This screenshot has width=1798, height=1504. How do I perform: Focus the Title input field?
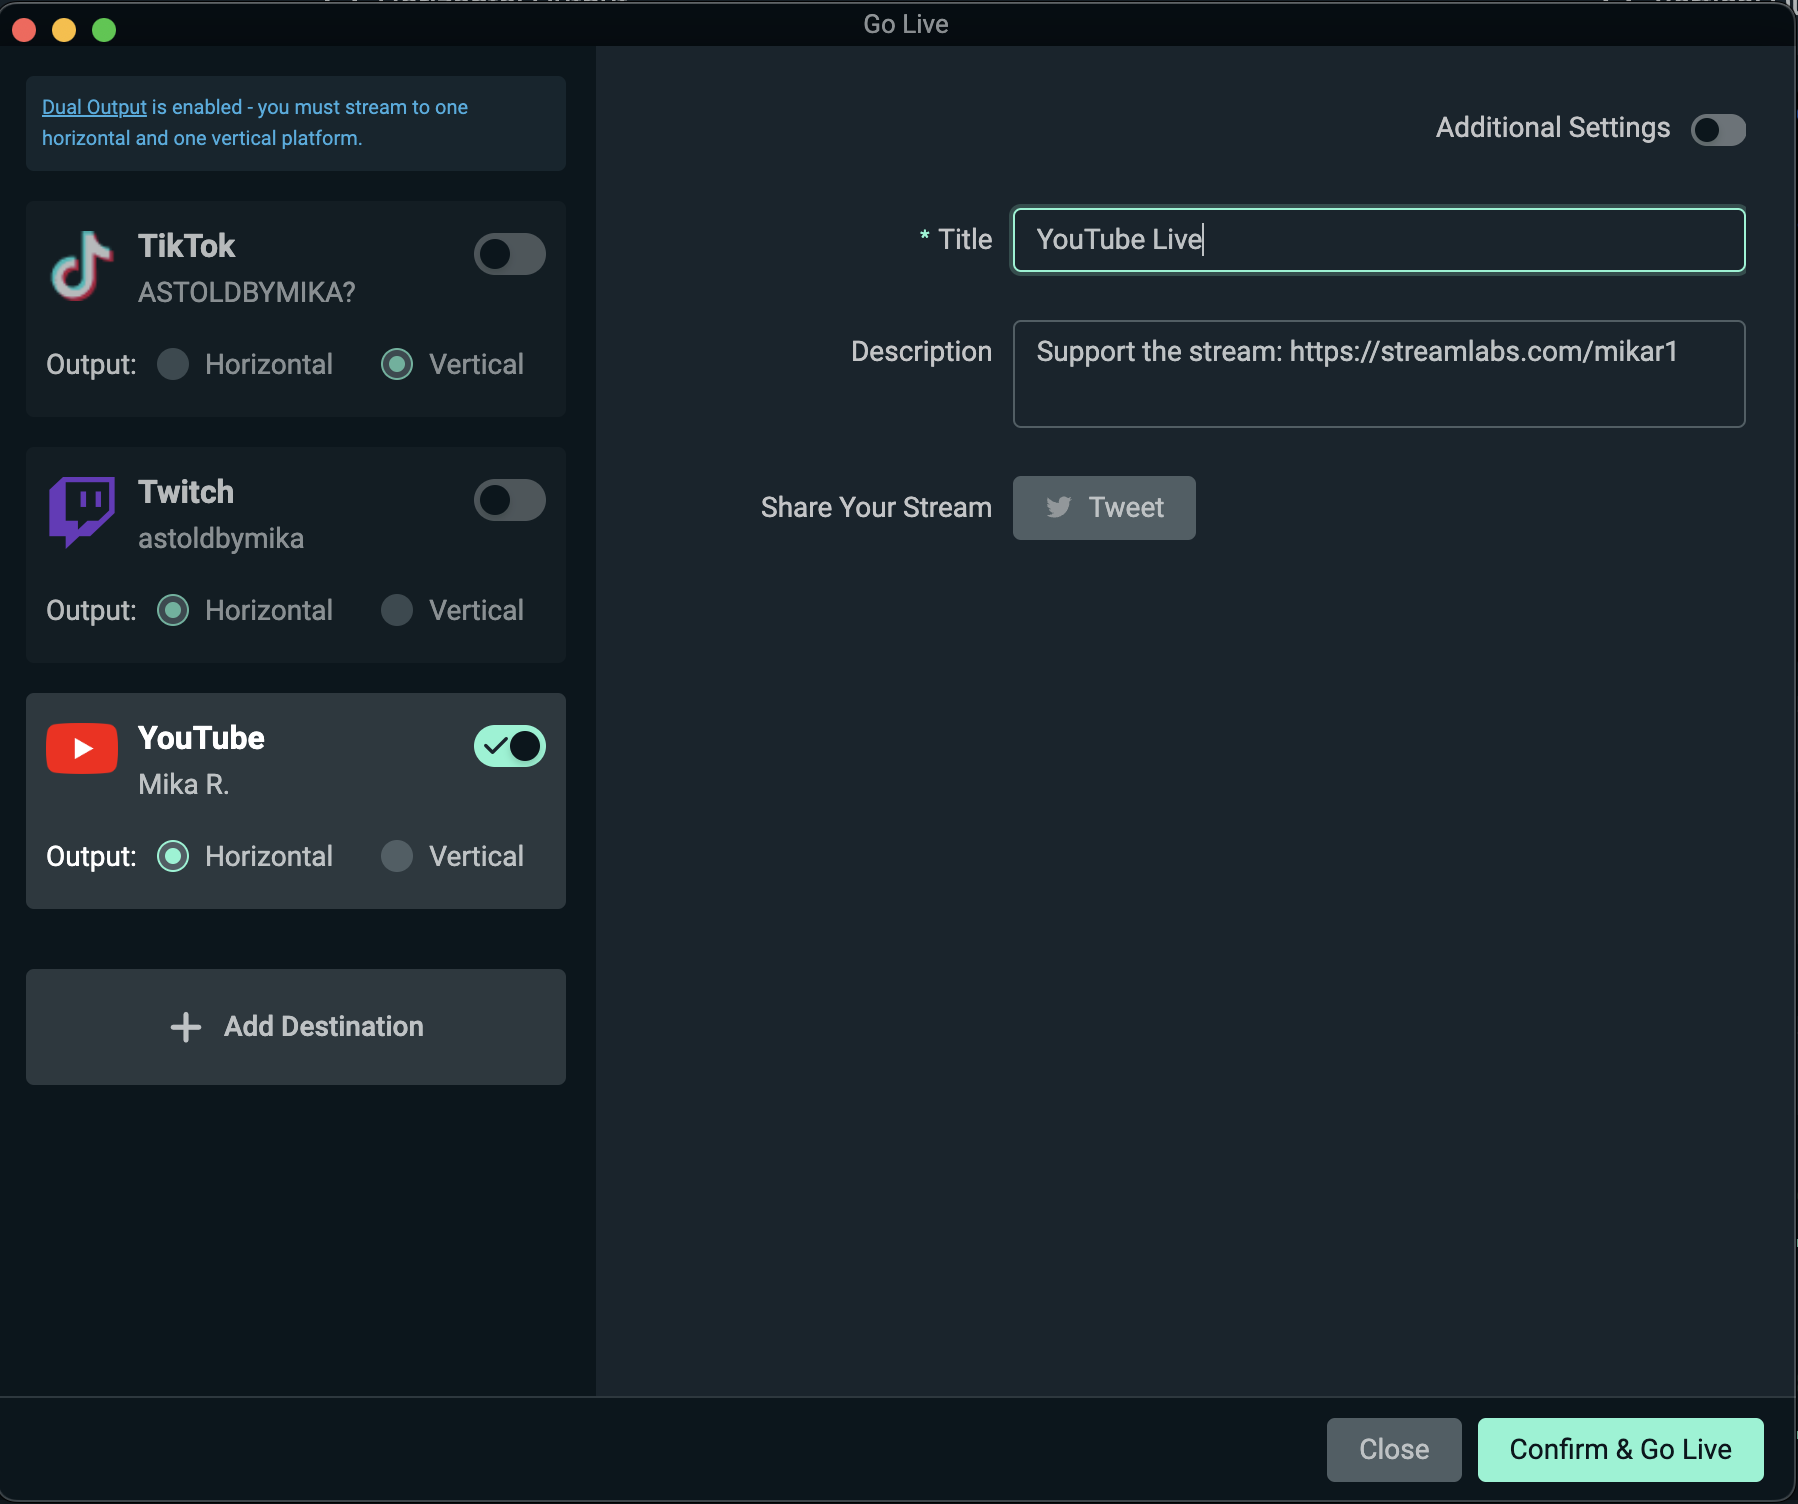click(x=1379, y=240)
